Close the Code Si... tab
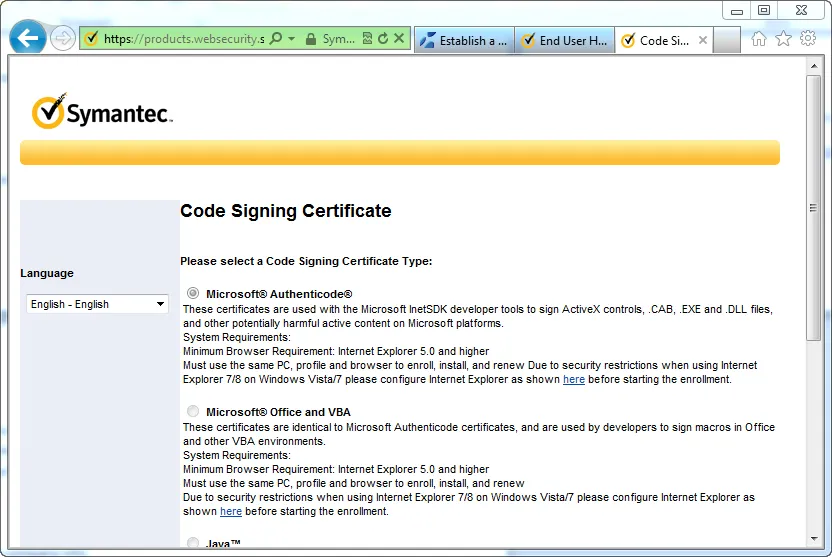 [x=703, y=40]
